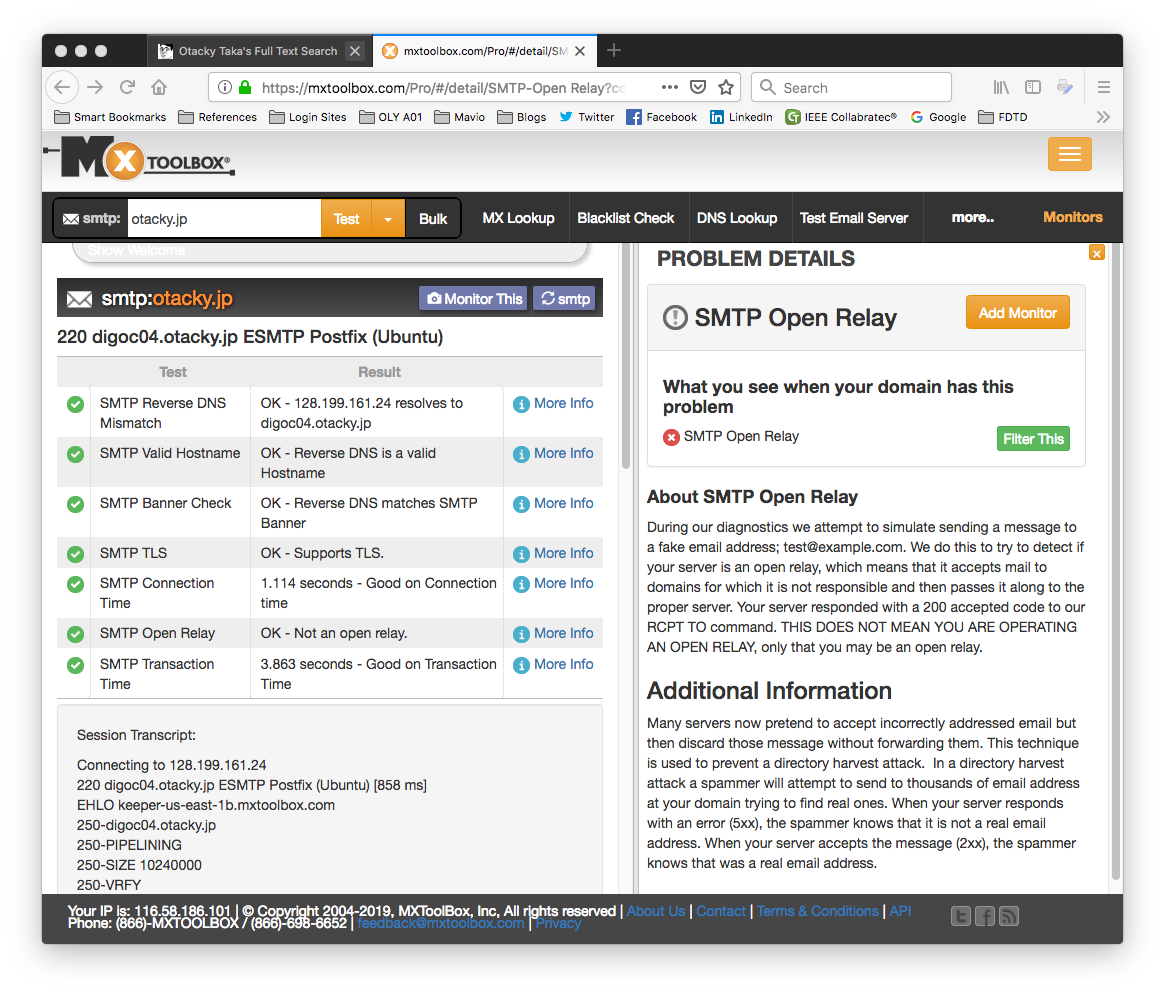Screen dimensions: 1165x994
Task: Click the green Filter This button
Action: pyautogui.click(x=1033, y=439)
